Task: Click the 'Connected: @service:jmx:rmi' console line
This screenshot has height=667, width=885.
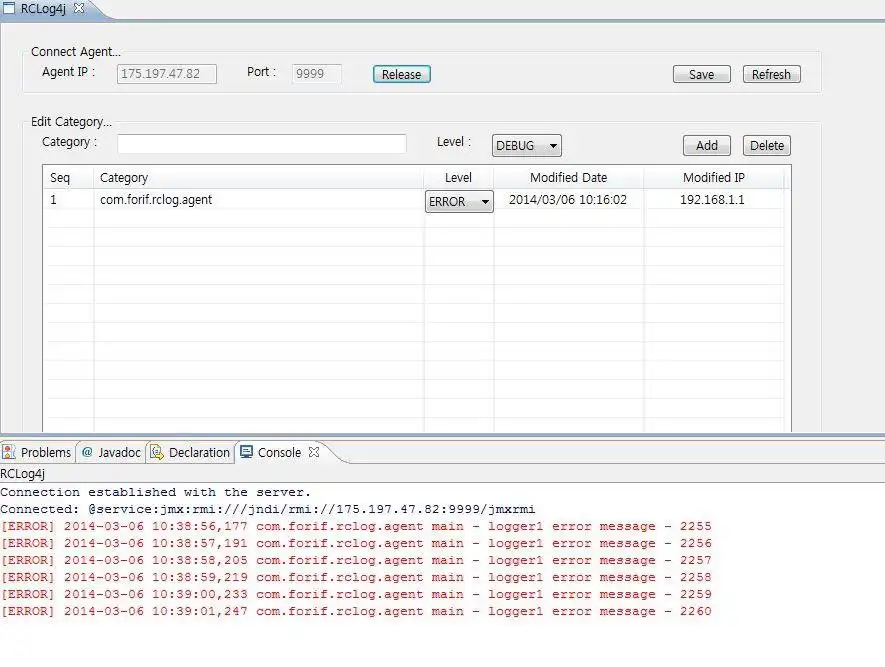Action: pos(268,509)
